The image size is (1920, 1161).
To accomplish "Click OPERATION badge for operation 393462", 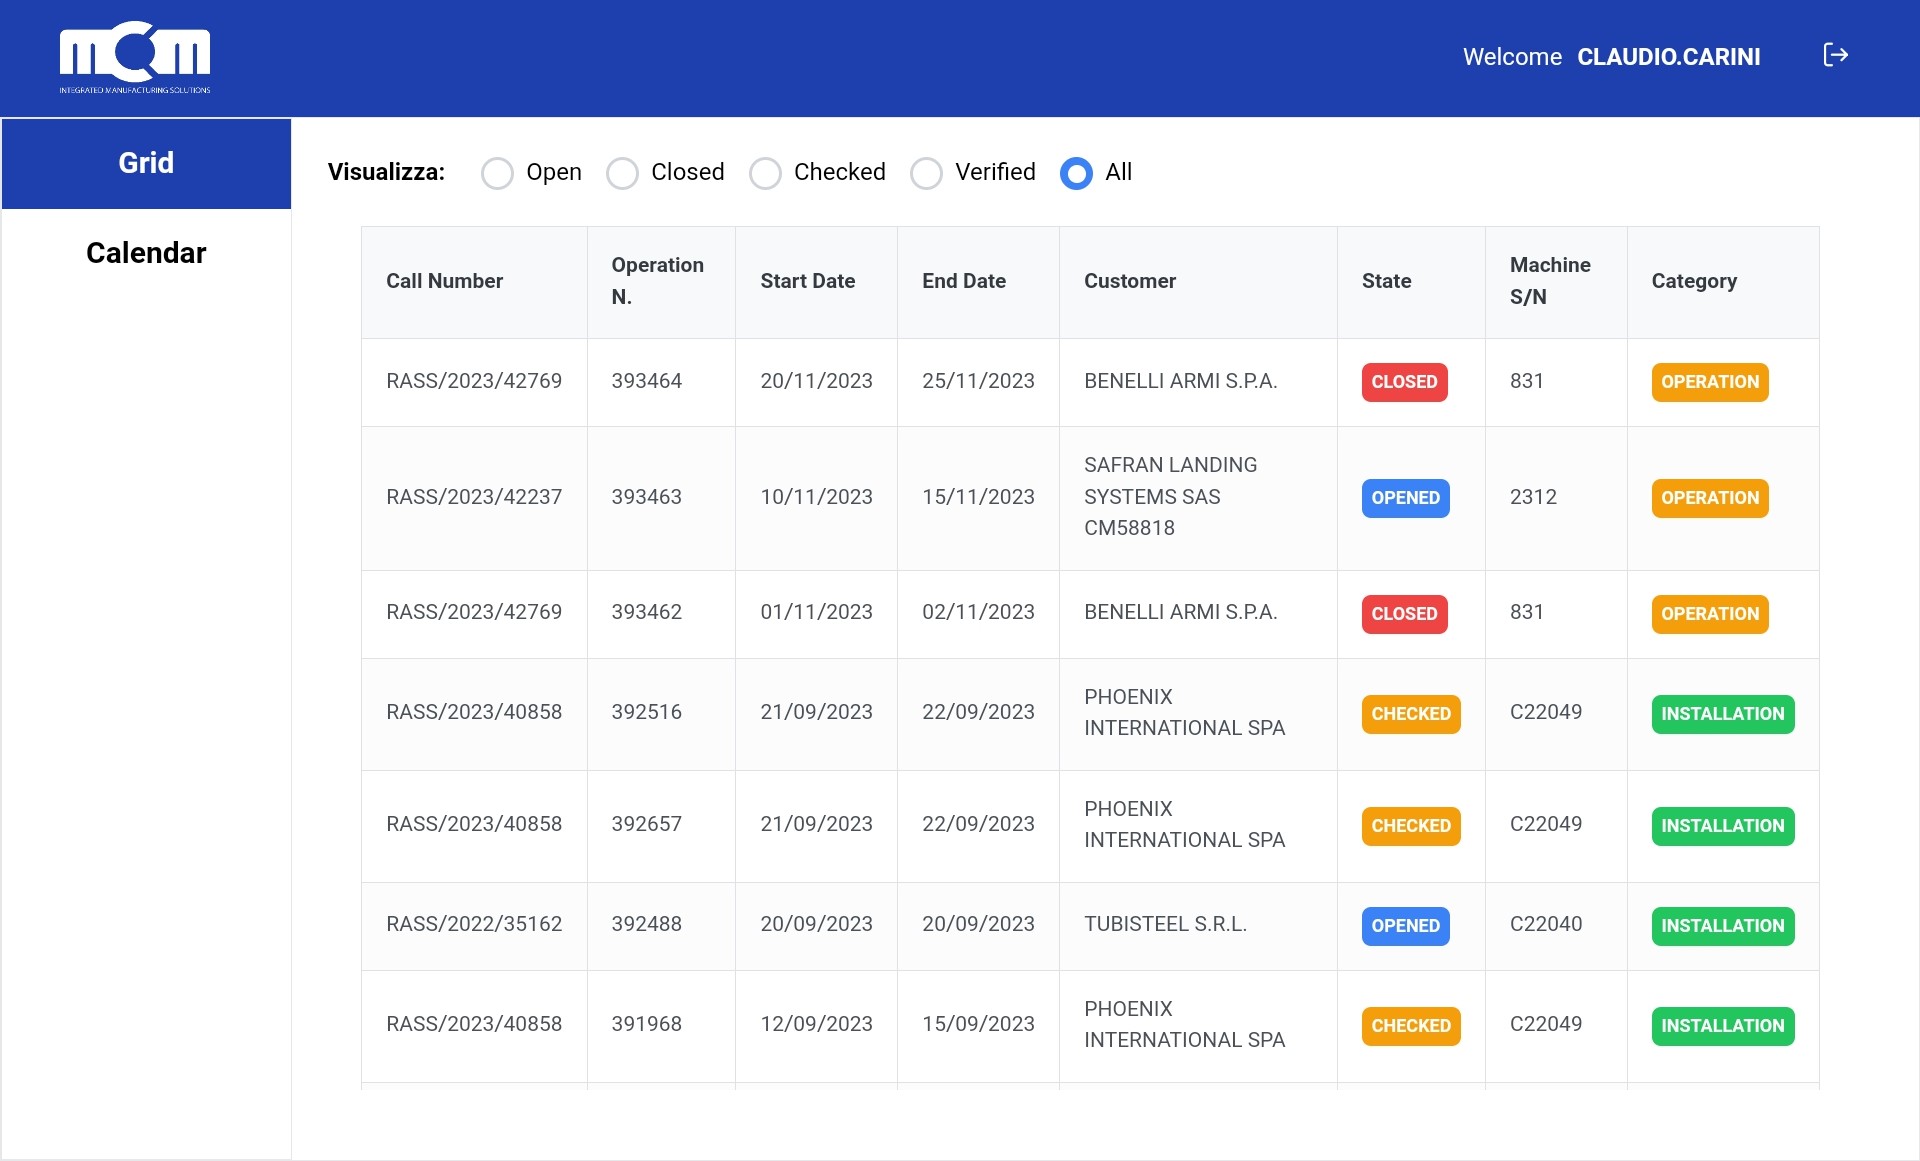I will click(x=1709, y=614).
